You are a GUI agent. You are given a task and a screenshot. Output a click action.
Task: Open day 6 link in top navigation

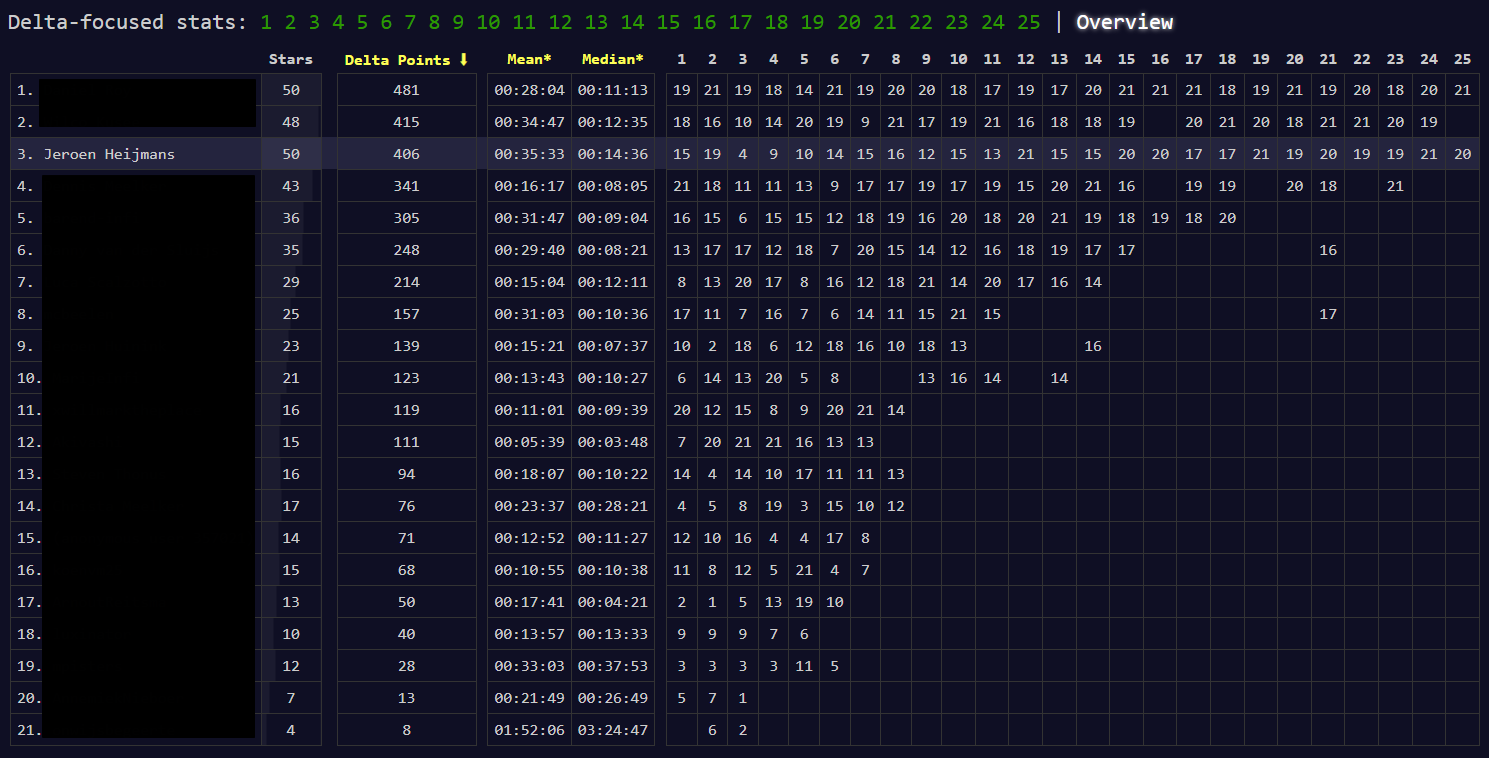pyautogui.click(x=386, y=22)
